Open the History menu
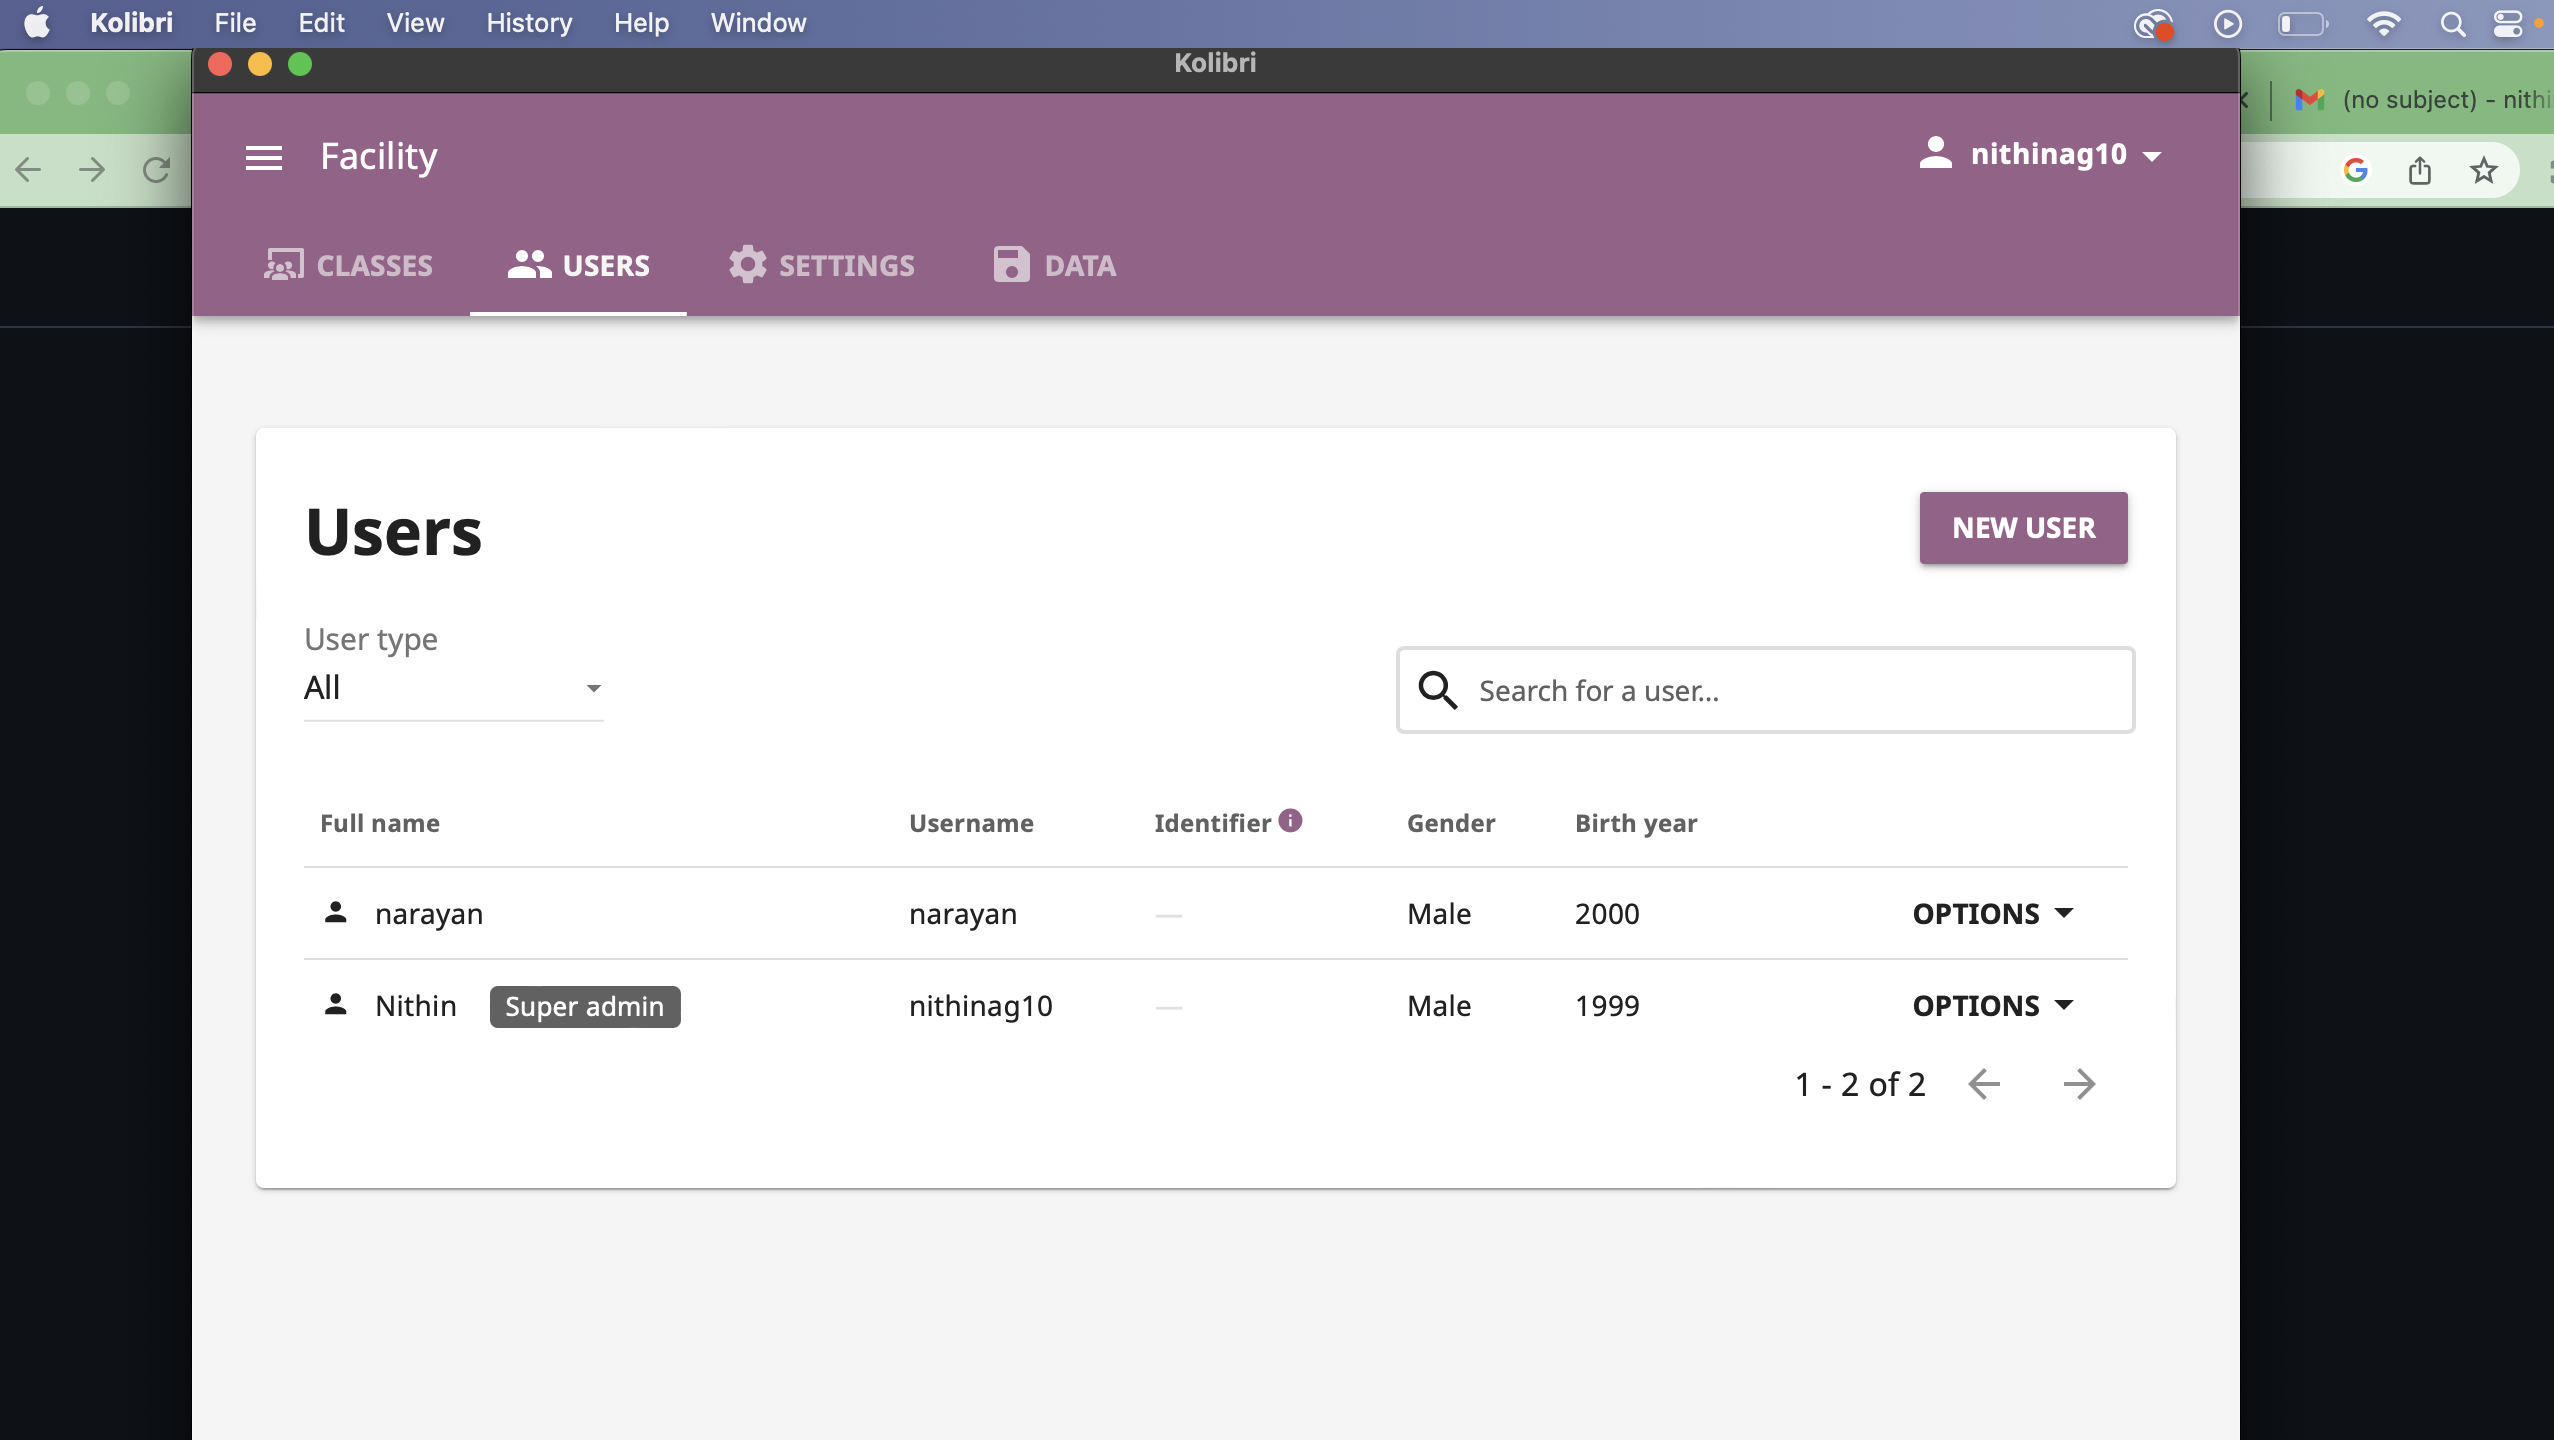 click(x=528, y=23)
